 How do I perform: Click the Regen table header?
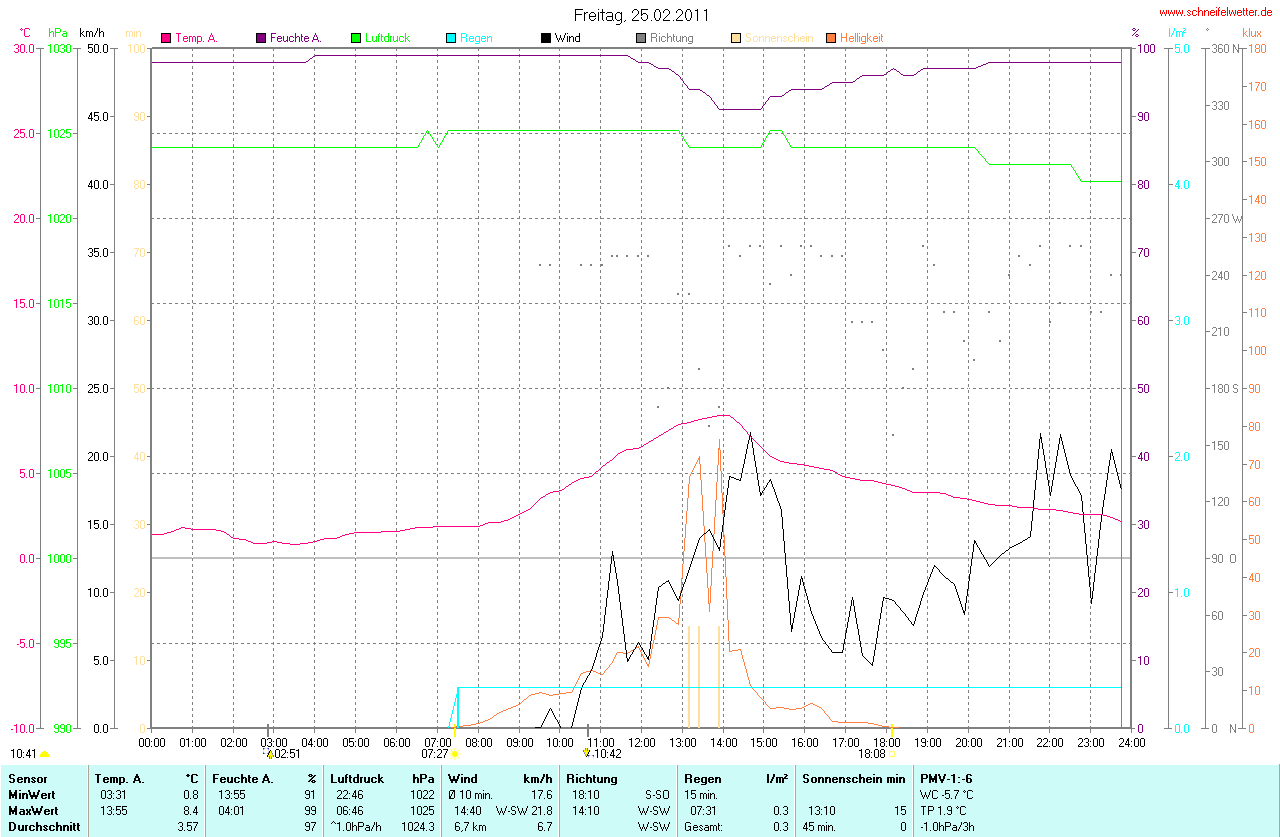click(702, 778)
